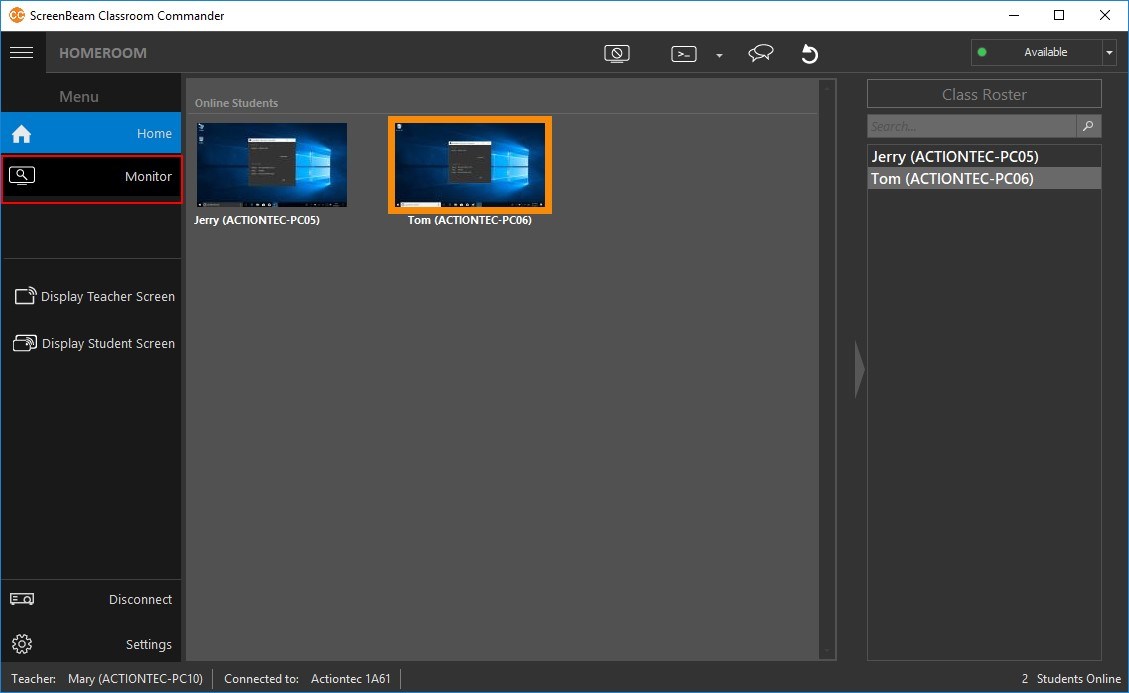Image resolution: width=1129 pixels, height=693 pixels.
Task: Click the HOMEROOM class title
Action: pyautogui.click(x=103, y=53)
